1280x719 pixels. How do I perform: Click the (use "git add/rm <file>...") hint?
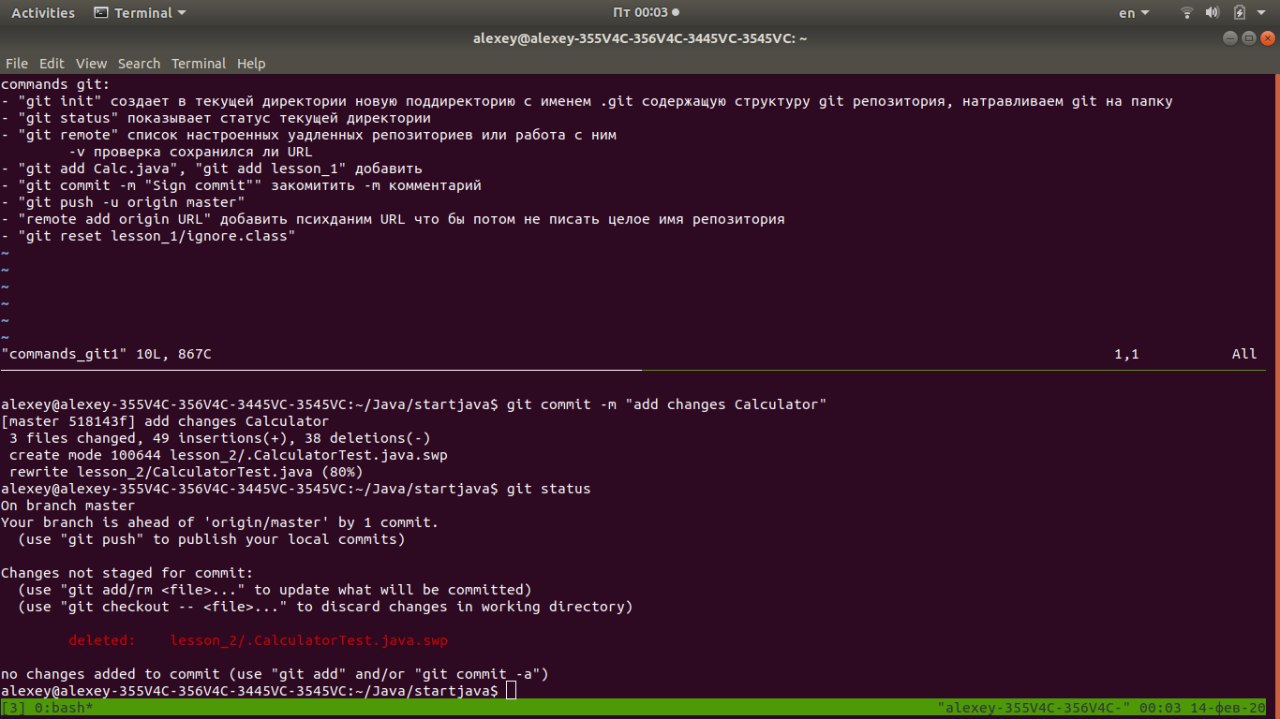point(275,590)
